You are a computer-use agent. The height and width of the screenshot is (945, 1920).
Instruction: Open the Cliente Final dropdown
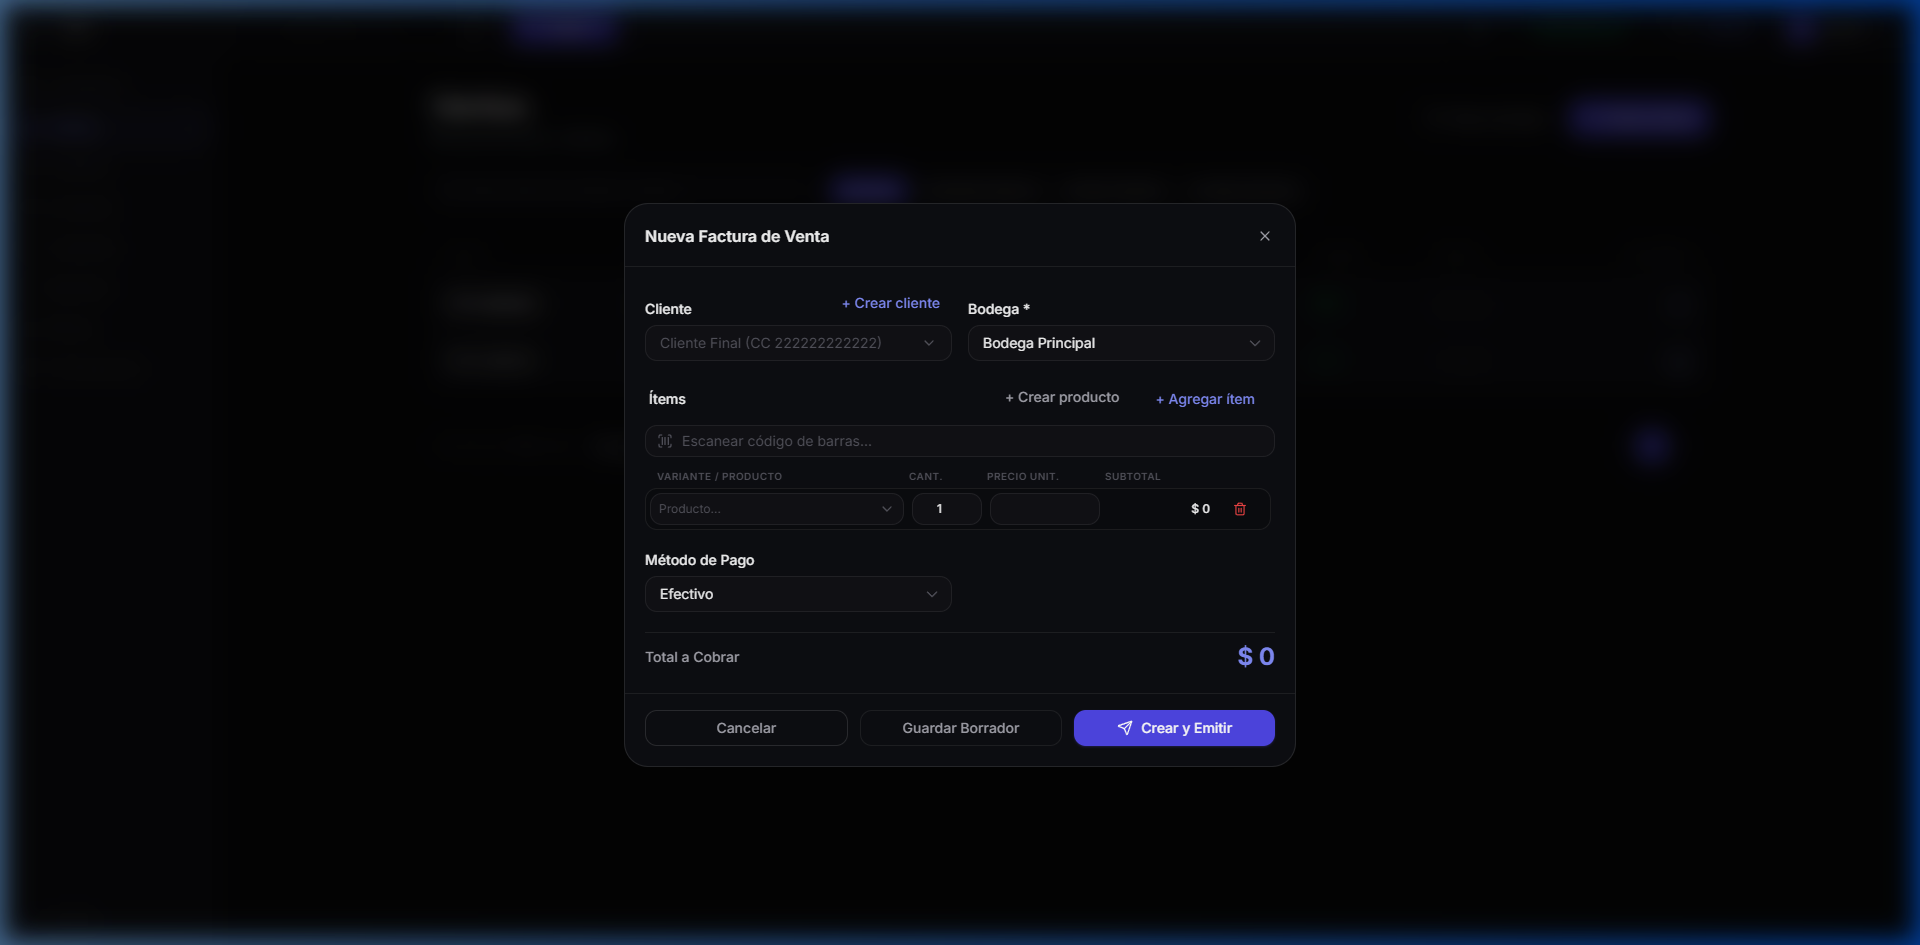coord(797,343)
